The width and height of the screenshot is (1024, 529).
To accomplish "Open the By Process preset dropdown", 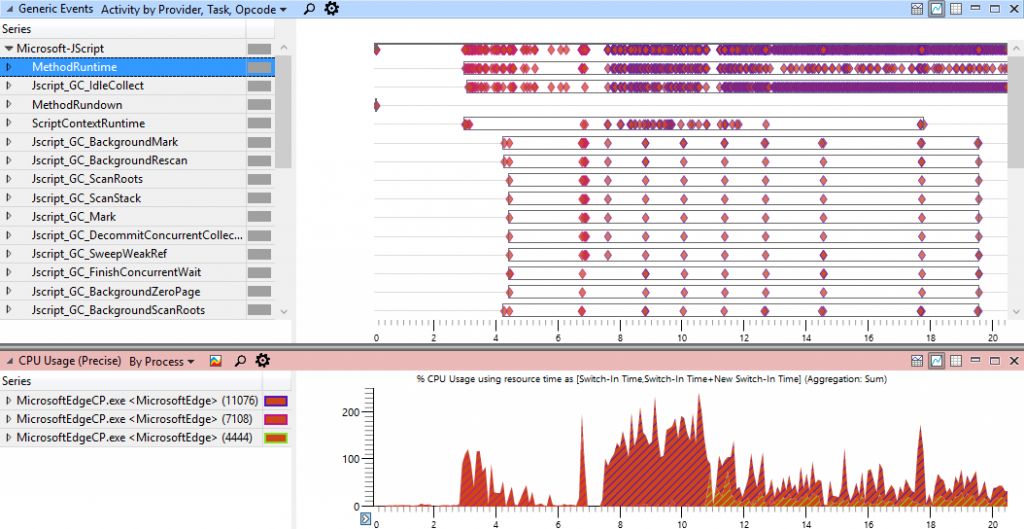I will [x=161, y=361].
